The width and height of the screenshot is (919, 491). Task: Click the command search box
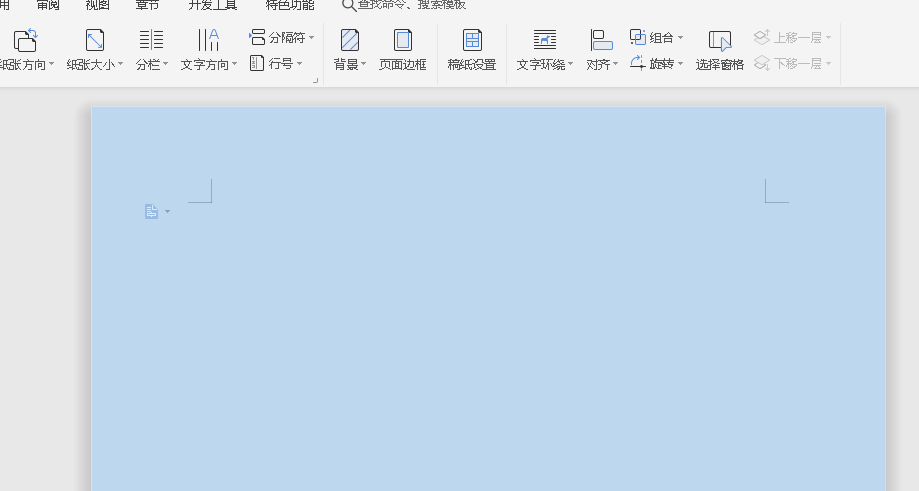click(410, 5)
